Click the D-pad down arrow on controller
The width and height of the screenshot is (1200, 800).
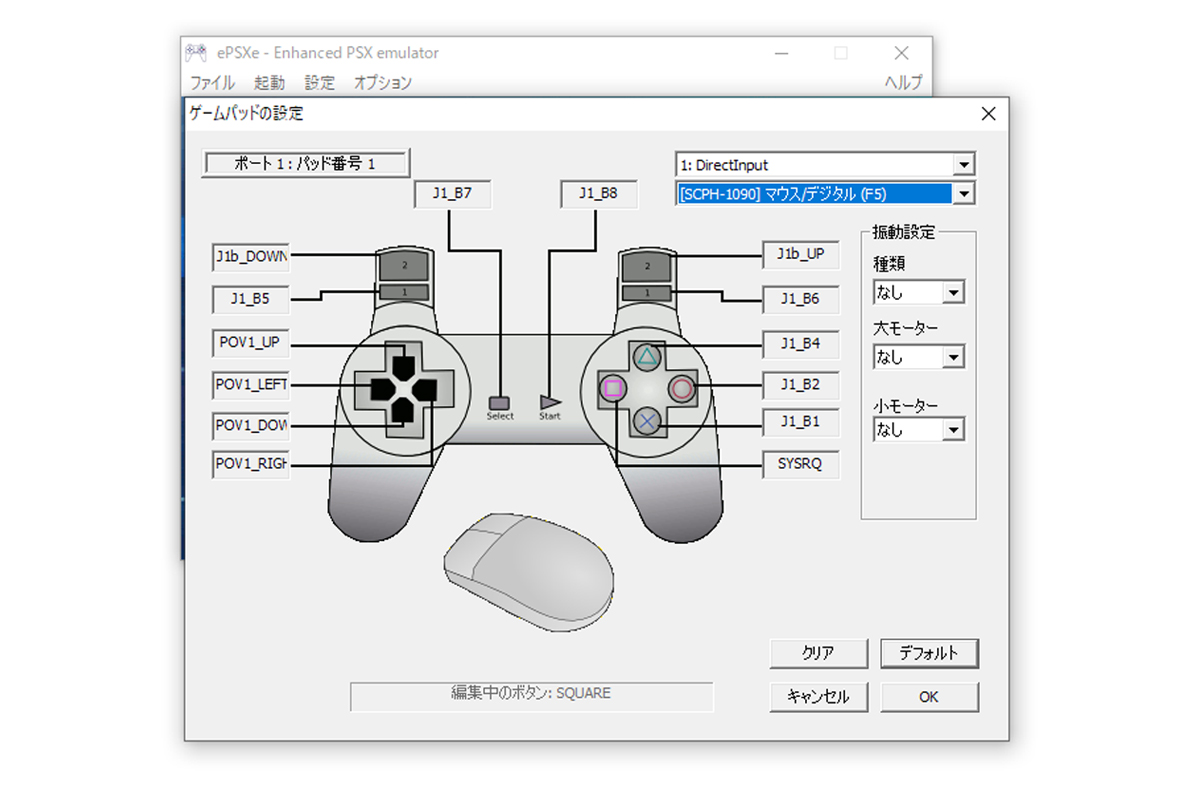[x=401, y=410]
